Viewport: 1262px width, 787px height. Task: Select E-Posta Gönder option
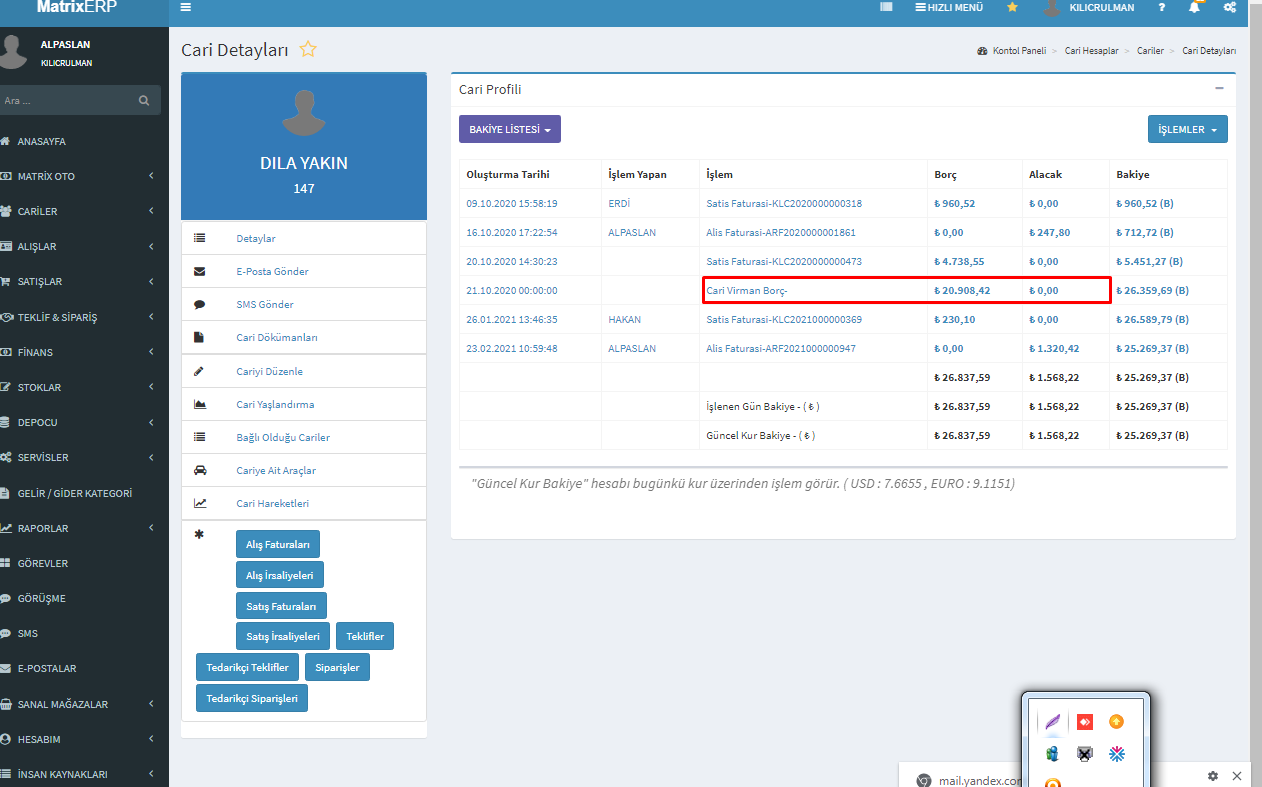click(x=272, y=272)
